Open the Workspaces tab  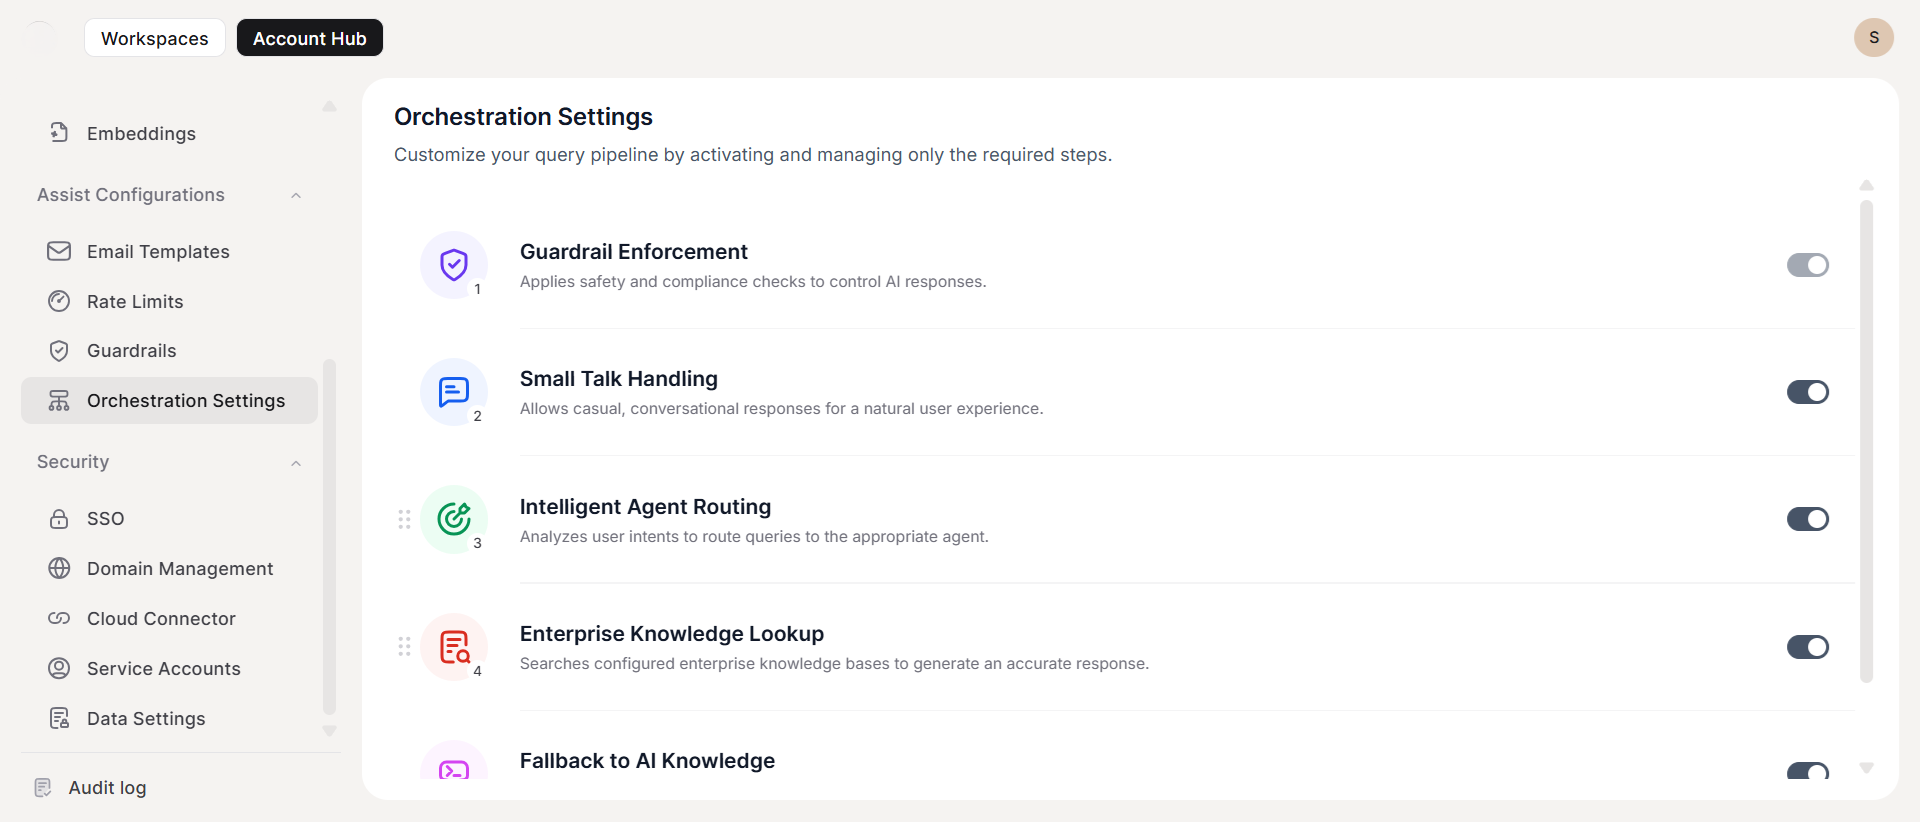(x=154, y=38)
